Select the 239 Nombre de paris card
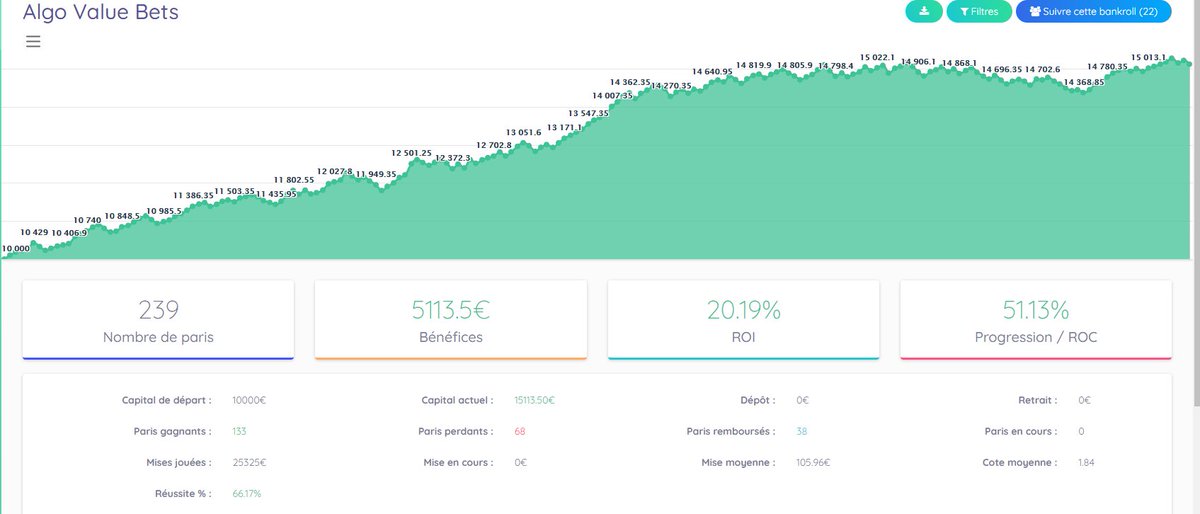Viewport: 1200px width, 514px height. (x=158, y=320)
